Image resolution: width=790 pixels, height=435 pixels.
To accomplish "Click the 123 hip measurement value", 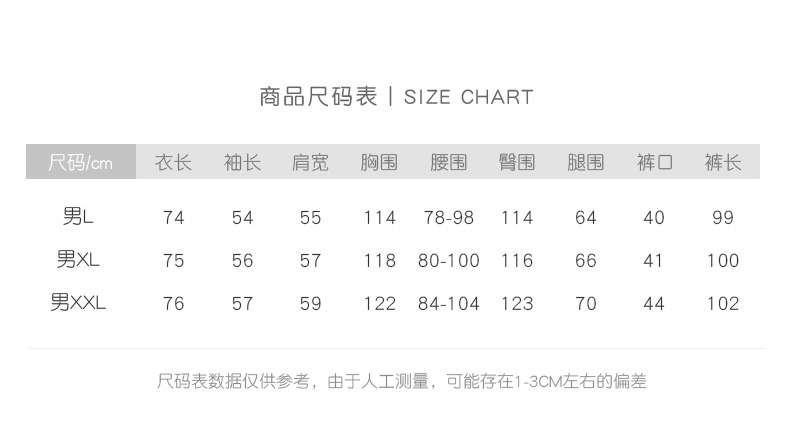I will [x=517, y=304].
